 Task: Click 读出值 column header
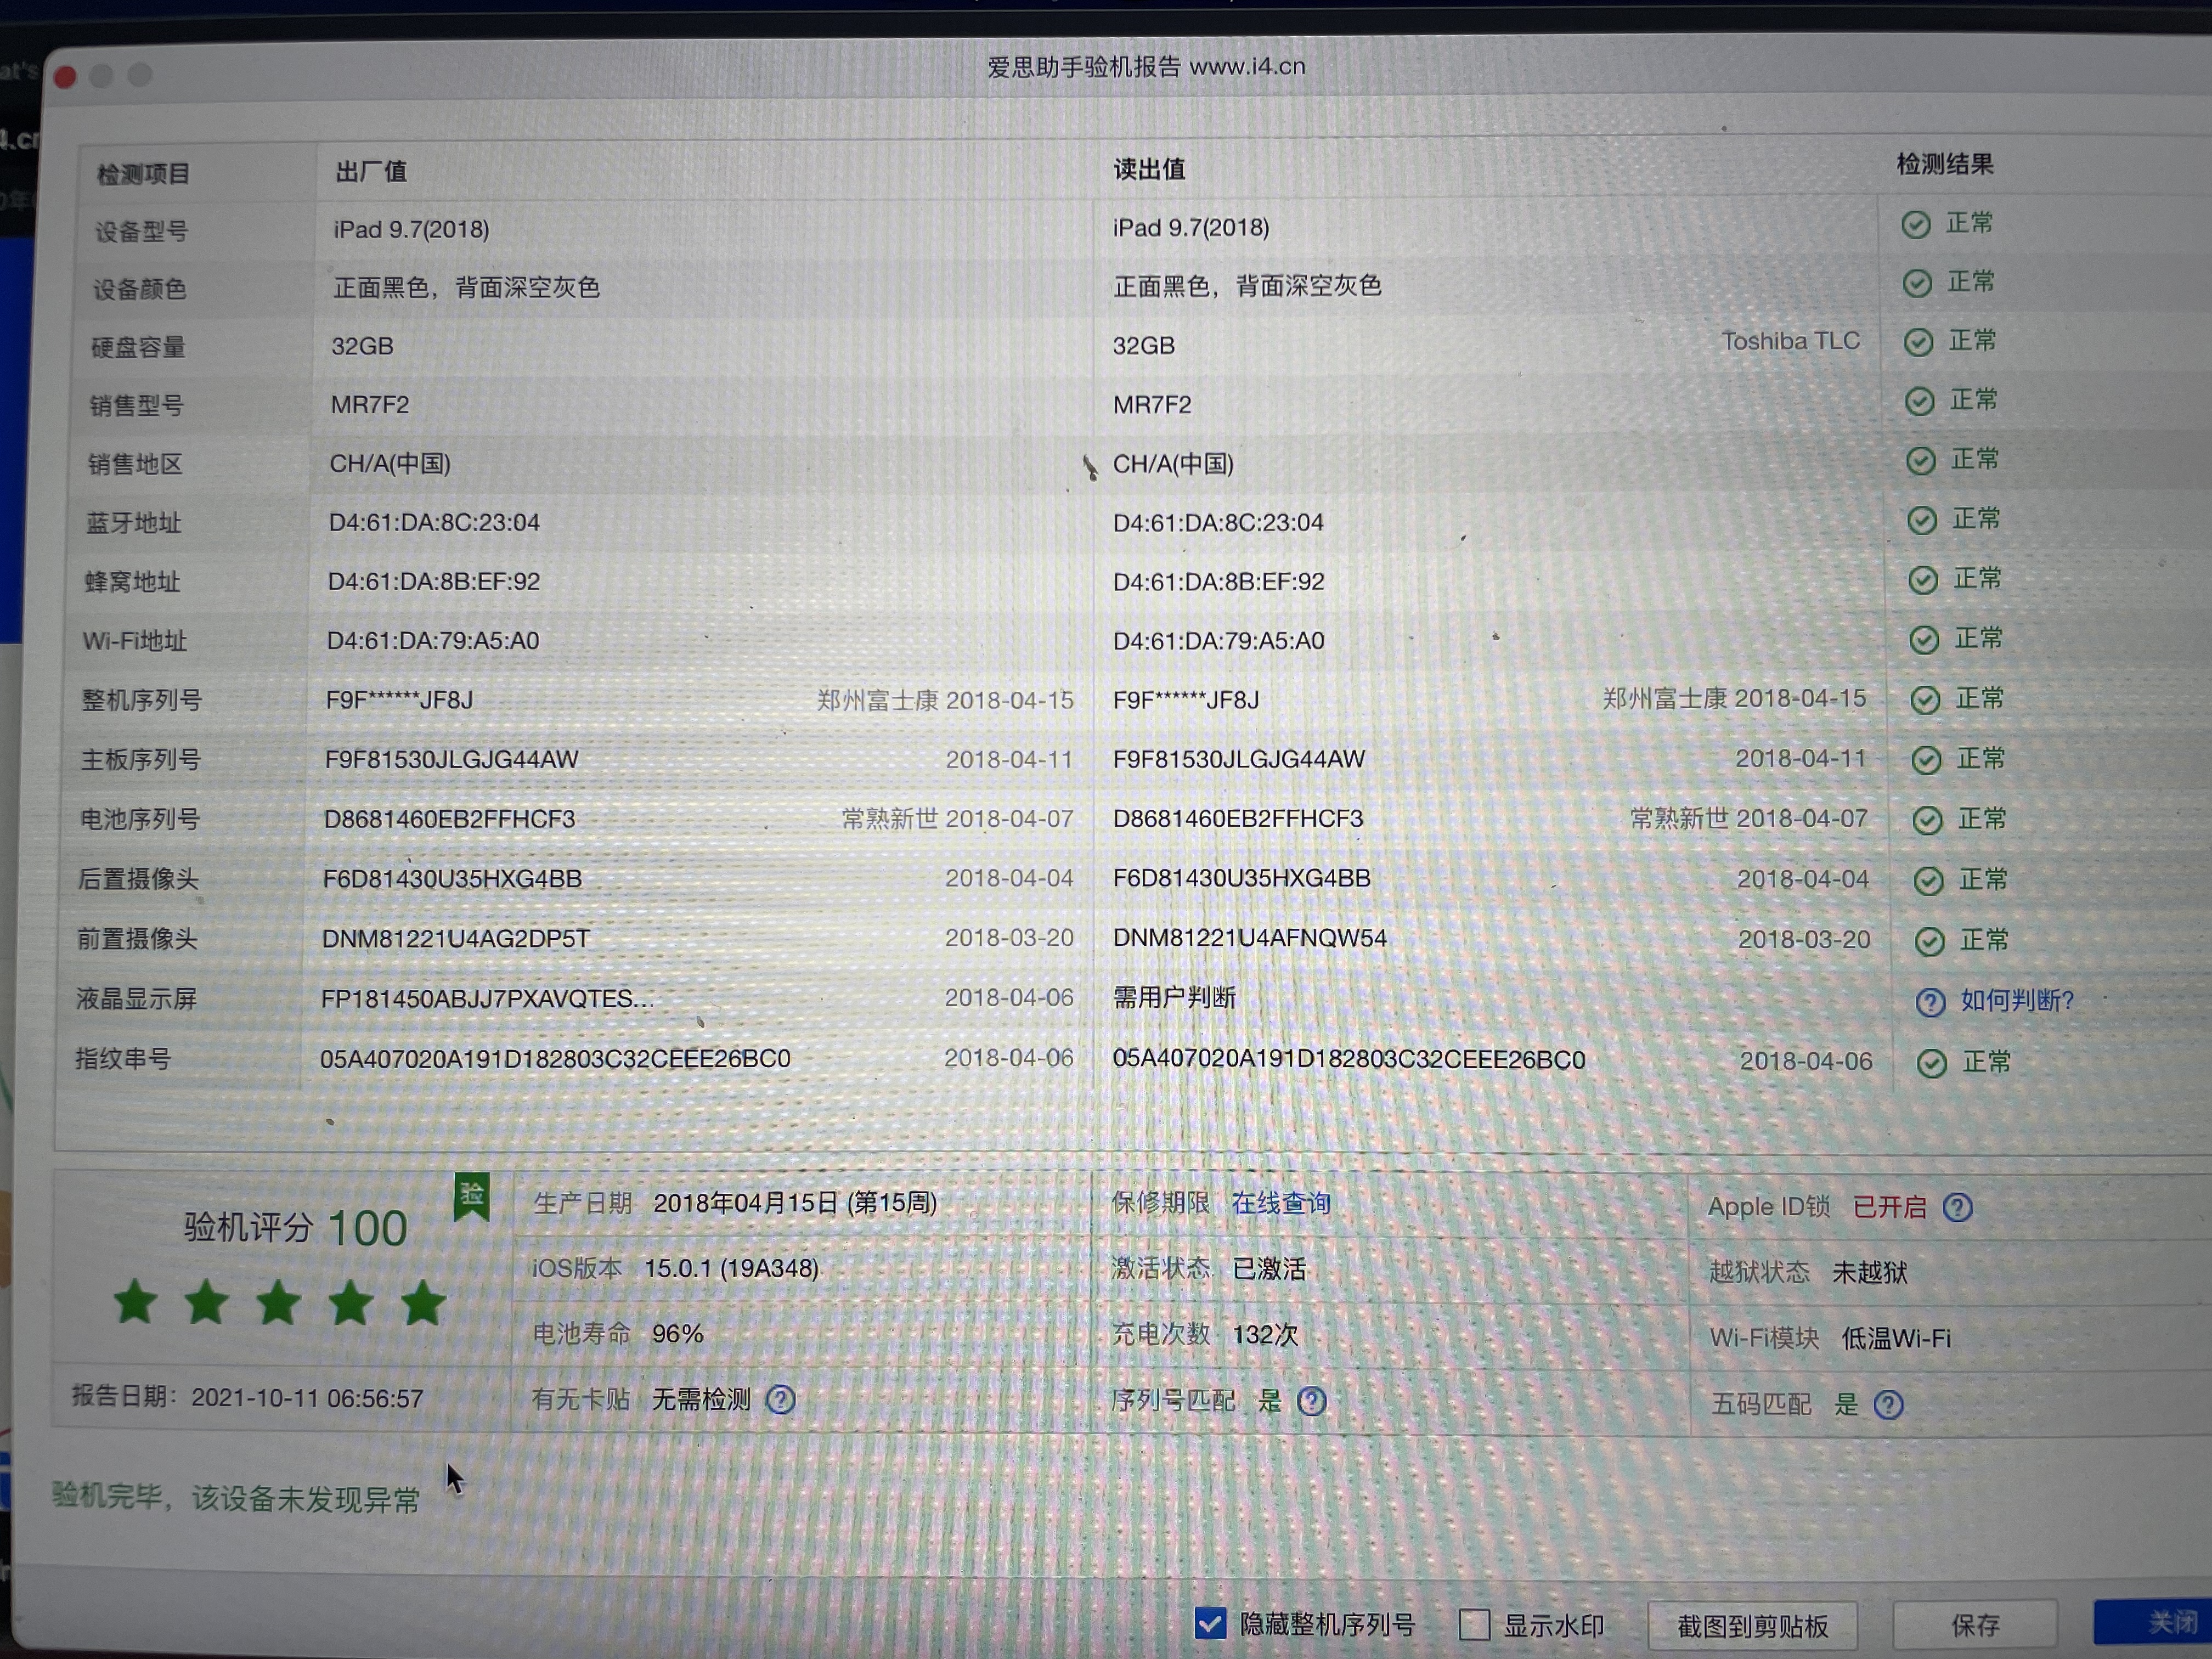[x=1149, y=170]
